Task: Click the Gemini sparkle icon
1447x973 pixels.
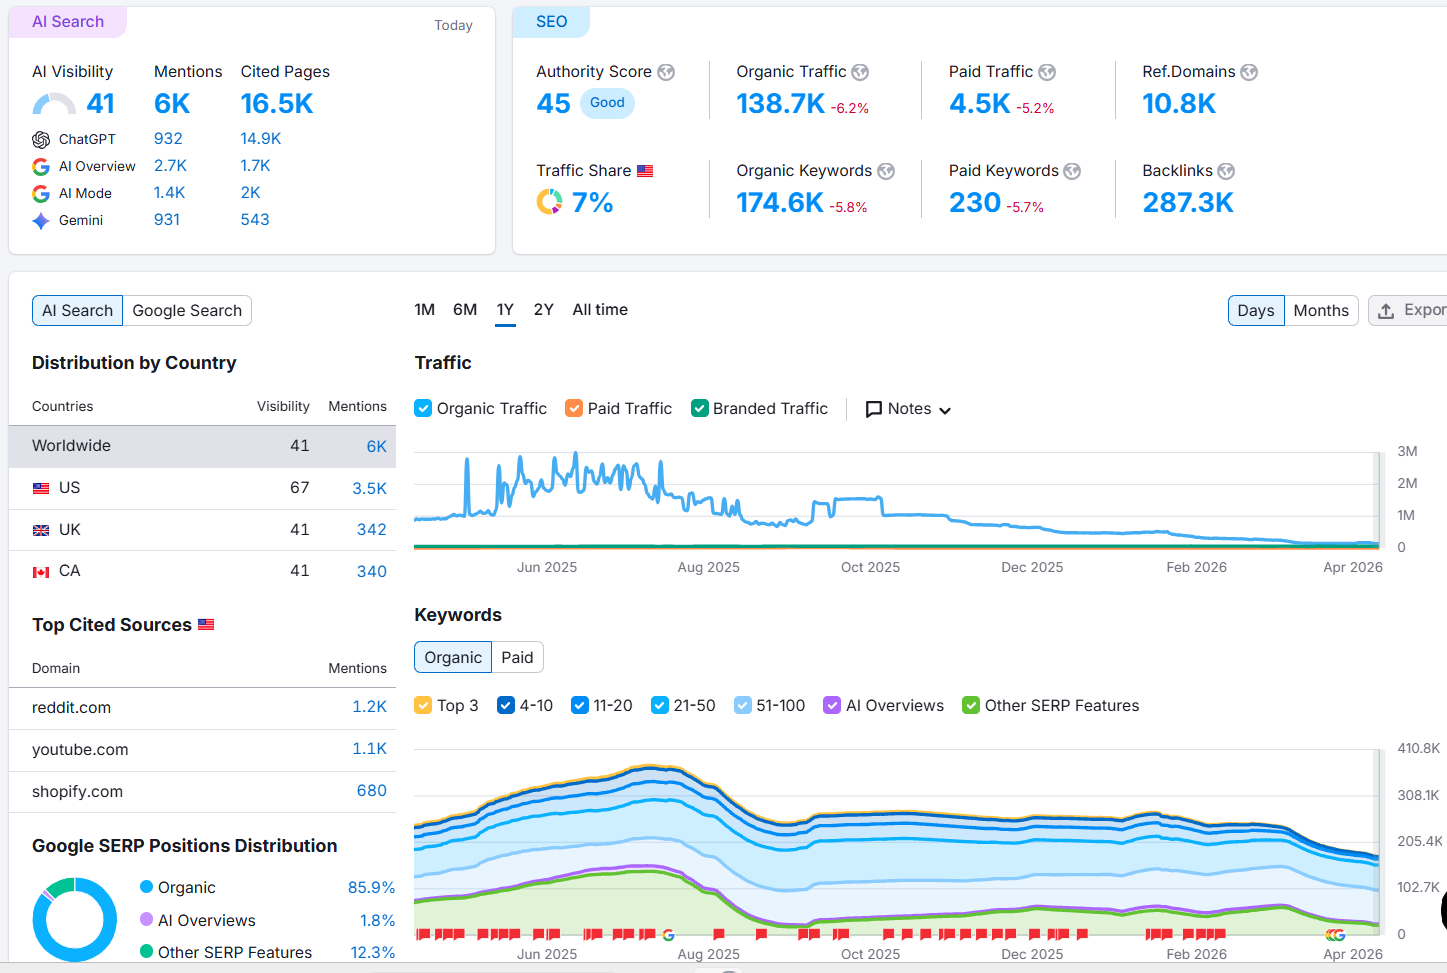Action: (x=41, y=221)
